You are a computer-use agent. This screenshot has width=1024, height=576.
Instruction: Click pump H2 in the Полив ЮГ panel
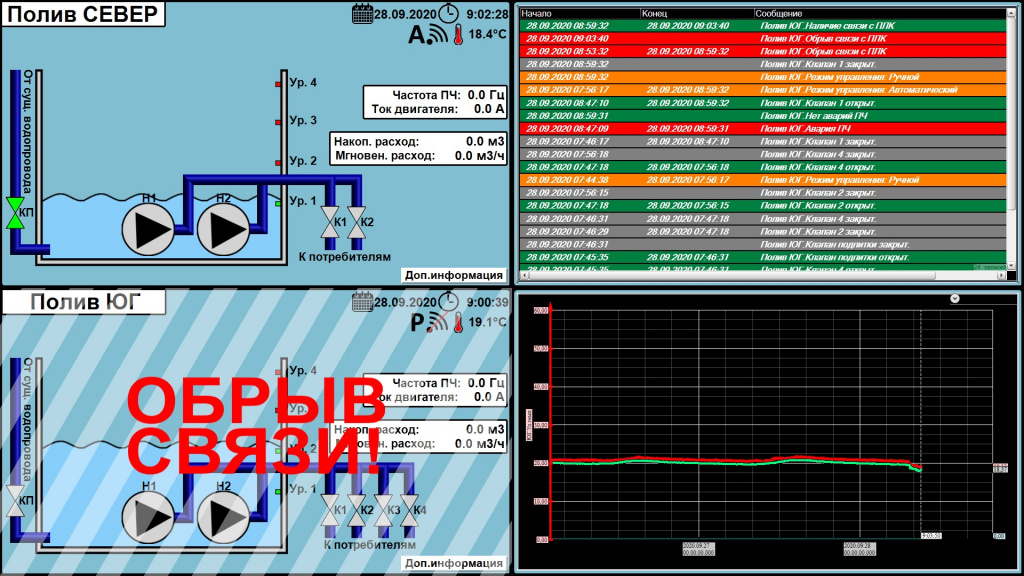click(x=223, y=517)
